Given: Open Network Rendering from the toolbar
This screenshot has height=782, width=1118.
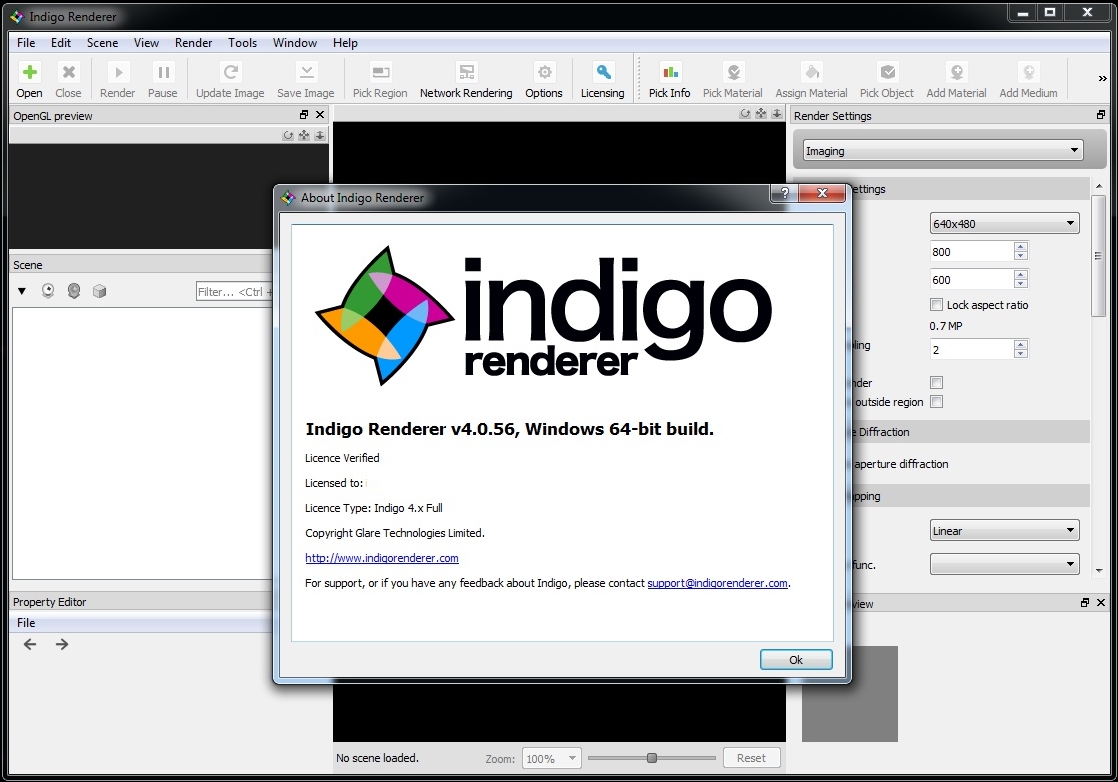Looking at the screenshot, I should click(x=466, y=79).
